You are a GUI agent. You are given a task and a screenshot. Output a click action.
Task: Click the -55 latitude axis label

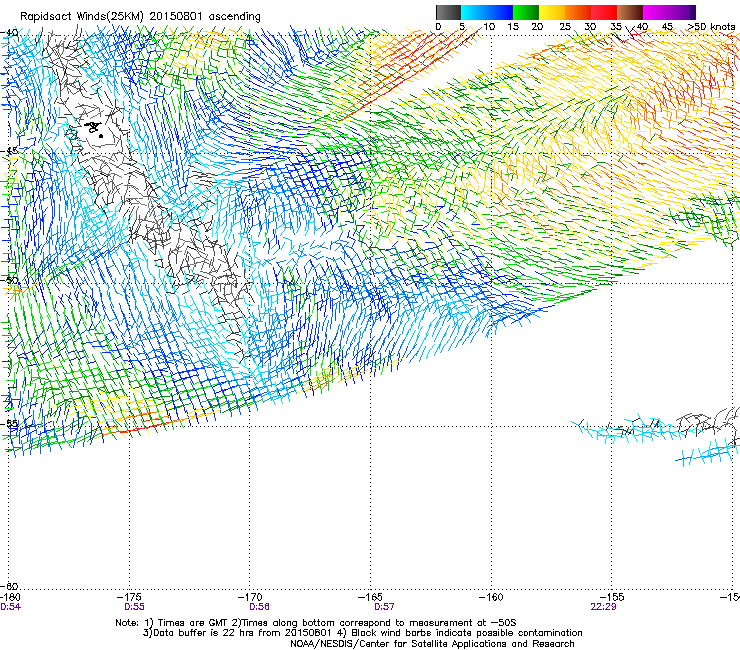pyautogui.click(x=10, y=423)
